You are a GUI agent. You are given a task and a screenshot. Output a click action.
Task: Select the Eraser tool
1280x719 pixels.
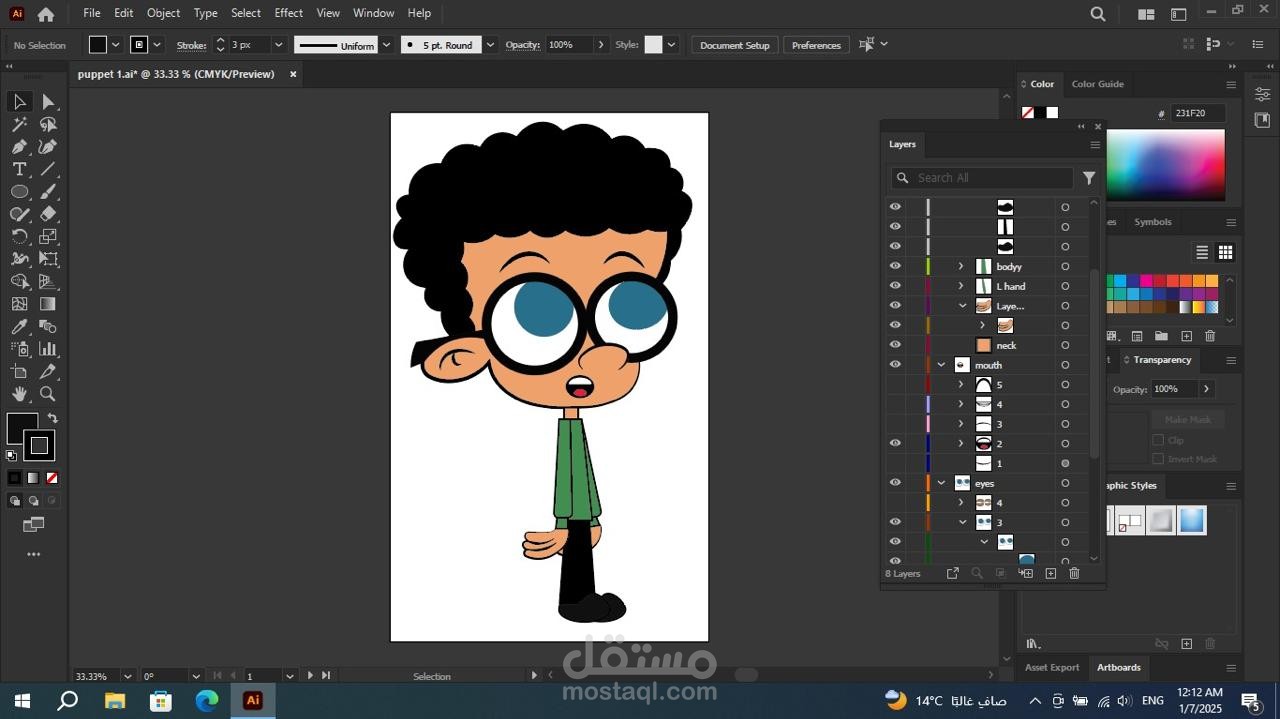point(48,214)
